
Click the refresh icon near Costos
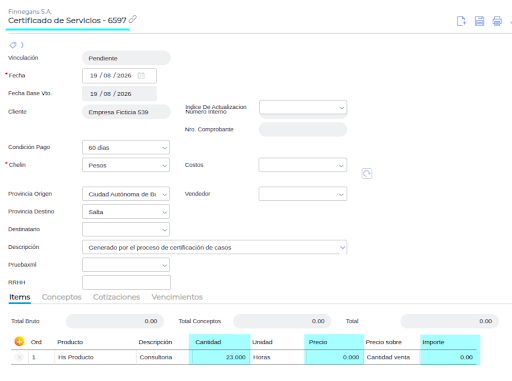(367, 173)
